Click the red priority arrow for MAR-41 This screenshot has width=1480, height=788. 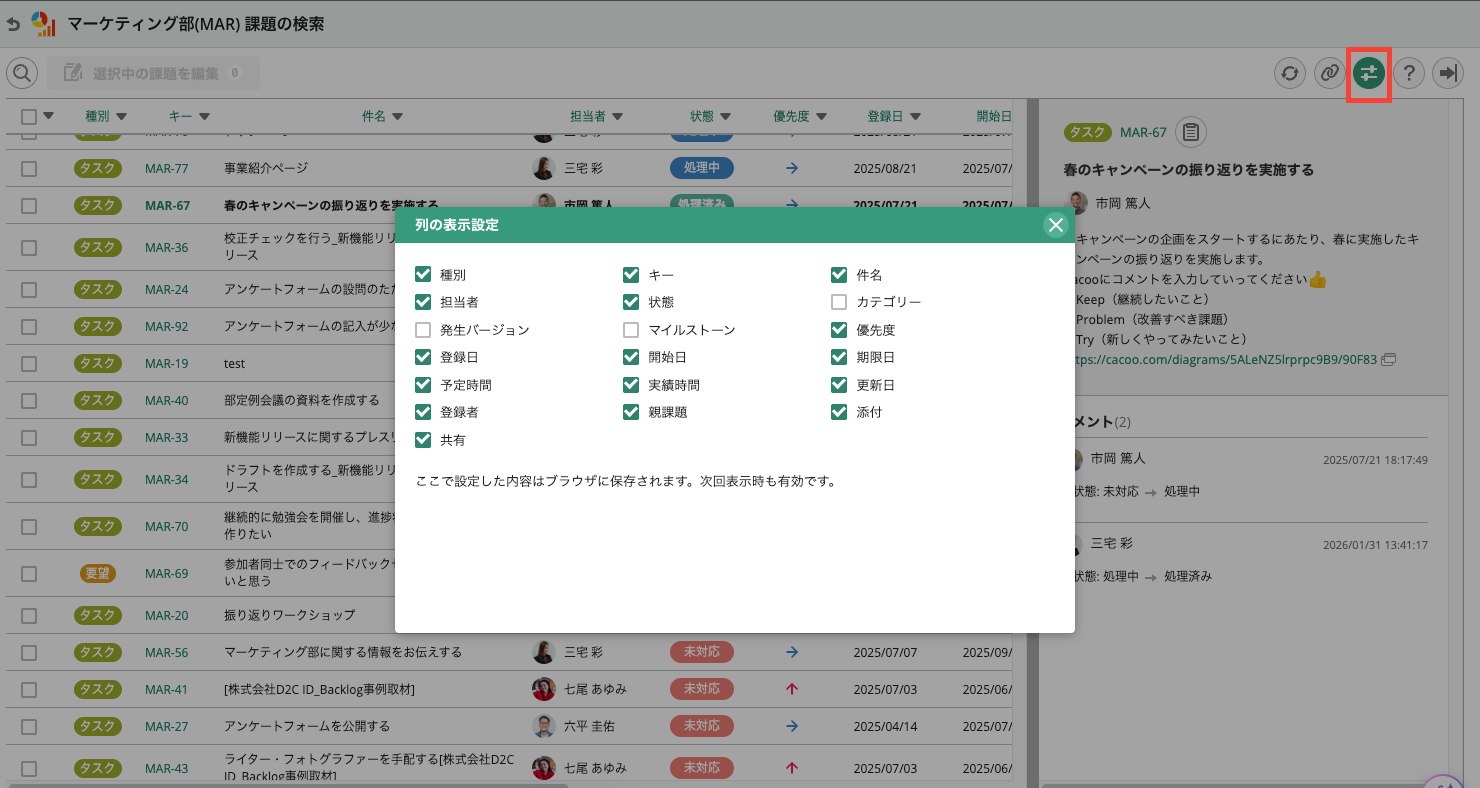pos(792,689)
